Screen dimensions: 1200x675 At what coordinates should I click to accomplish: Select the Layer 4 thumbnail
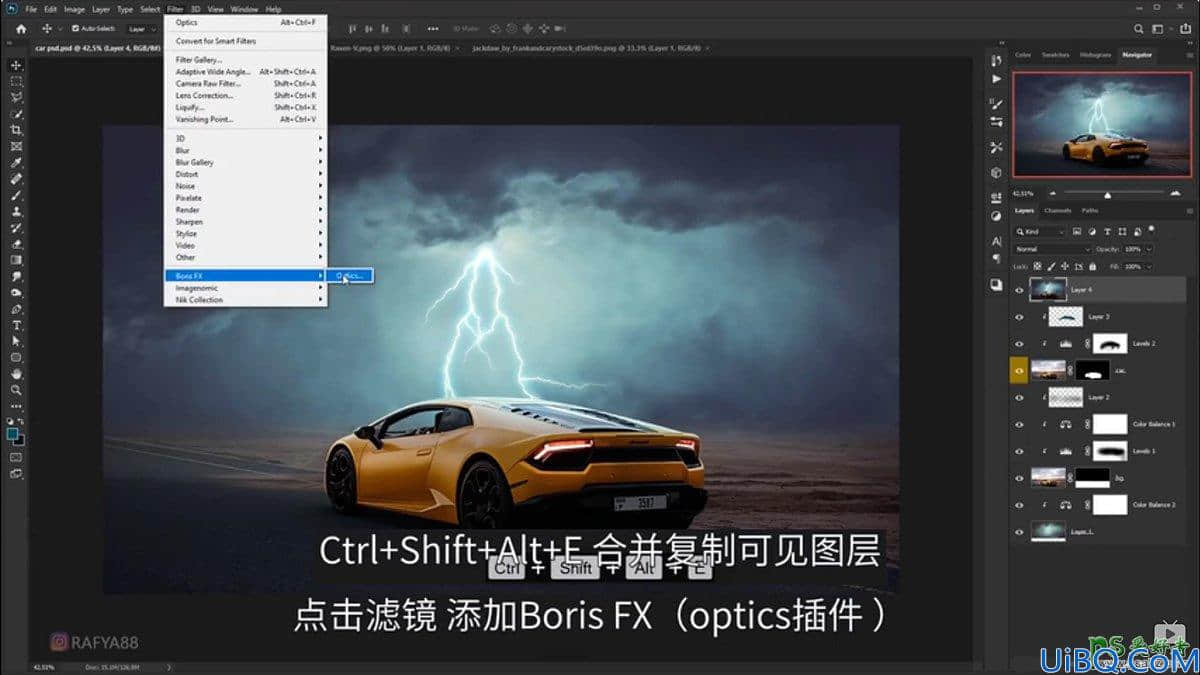[x=1049, y=290]
